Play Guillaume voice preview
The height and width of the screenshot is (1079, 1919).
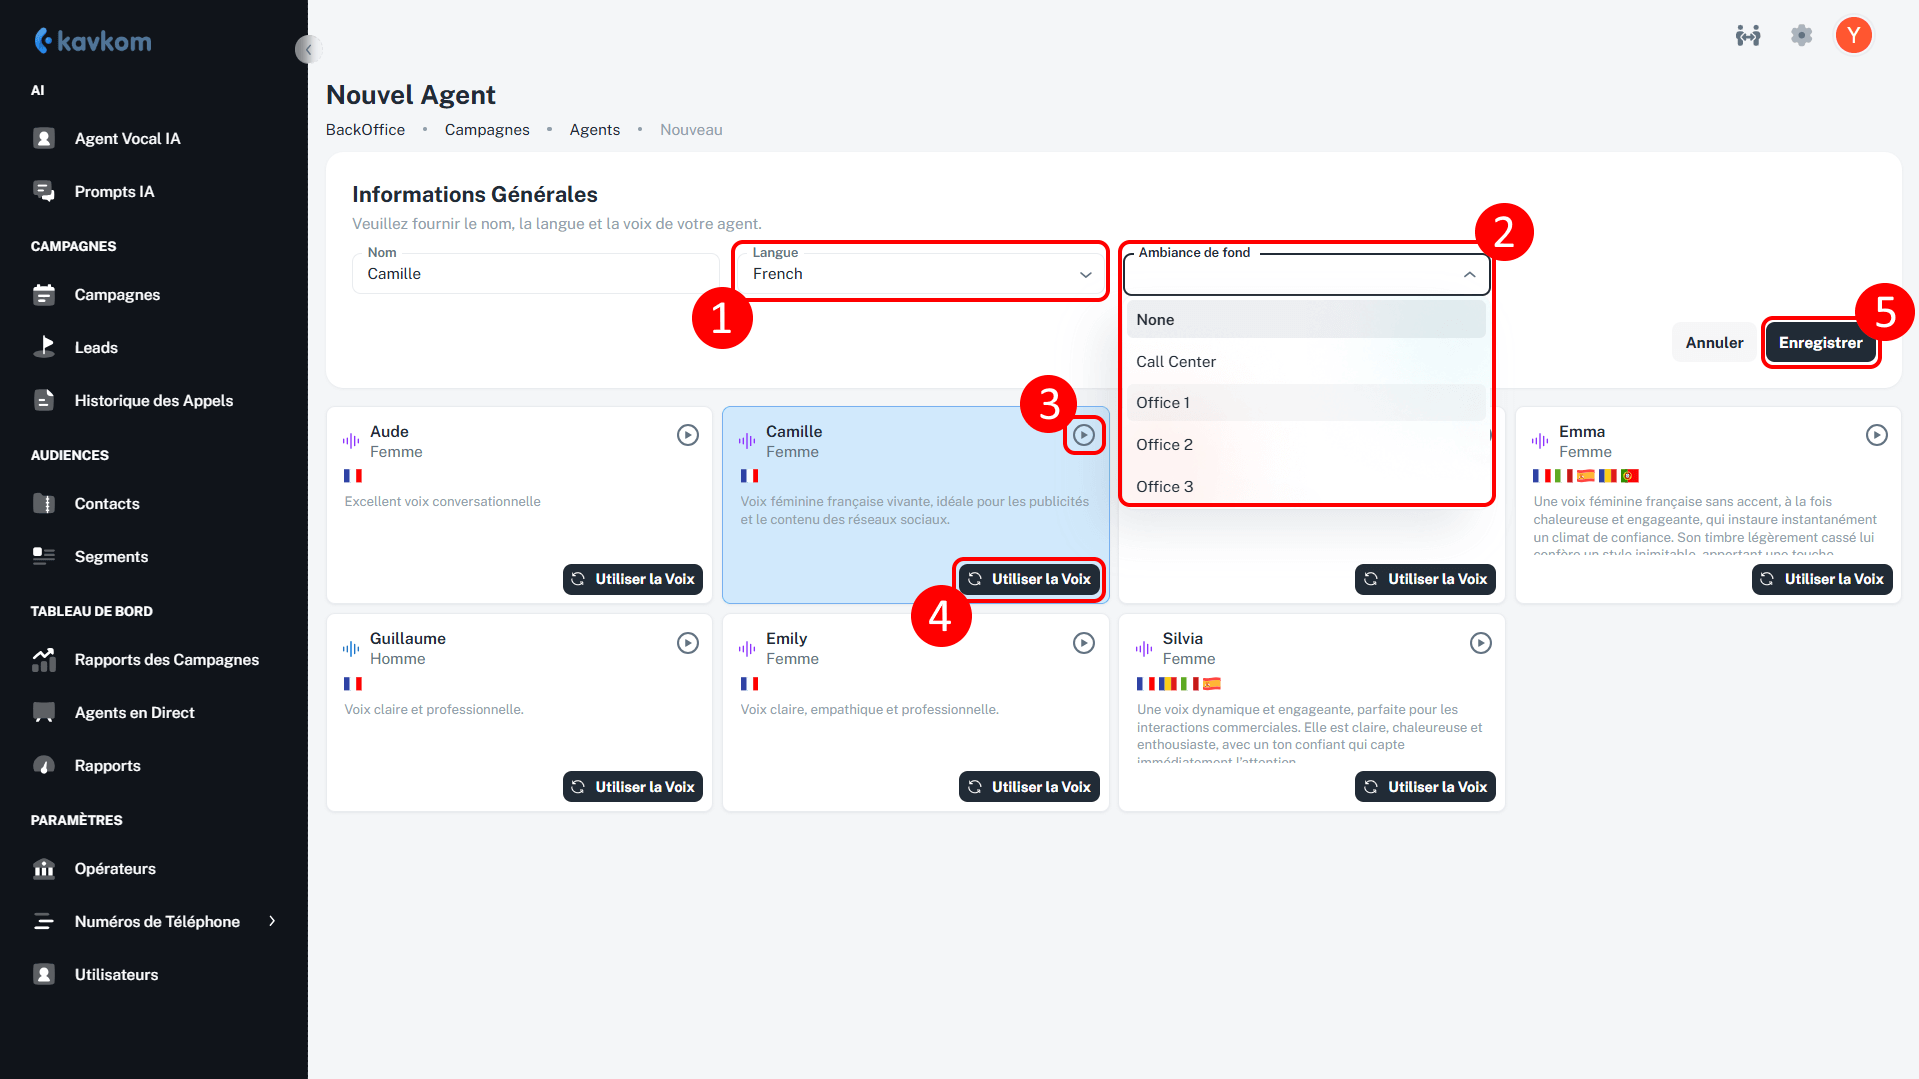(x=687, y=643)
